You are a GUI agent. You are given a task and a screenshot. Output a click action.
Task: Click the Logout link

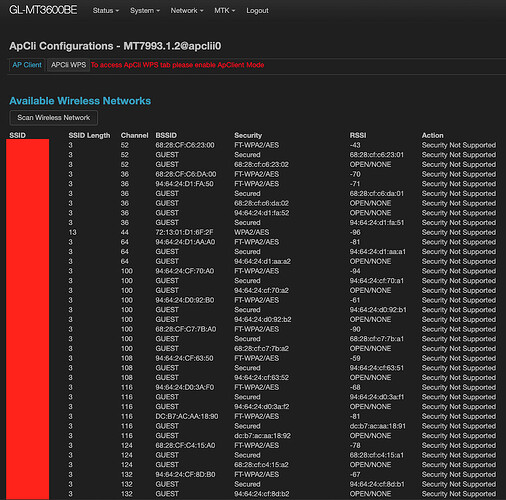point(257,11)
